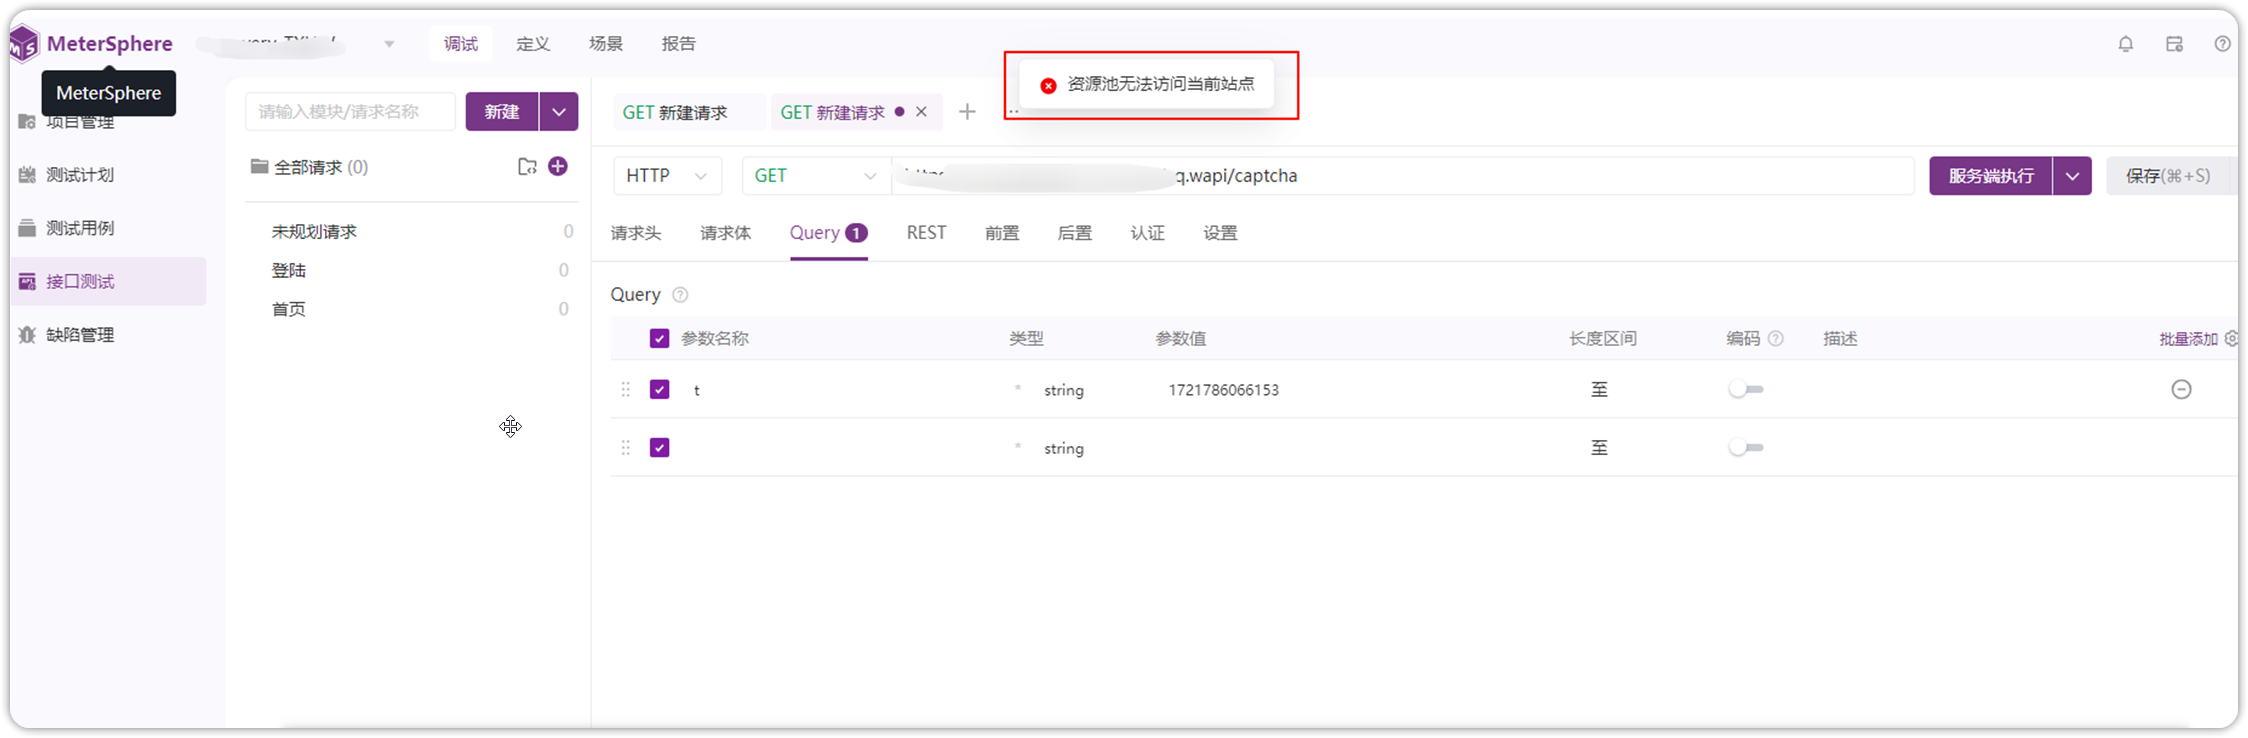2248x738 pixels.
Task: Switch to the 调试 top tab
Action: [461, 44]
